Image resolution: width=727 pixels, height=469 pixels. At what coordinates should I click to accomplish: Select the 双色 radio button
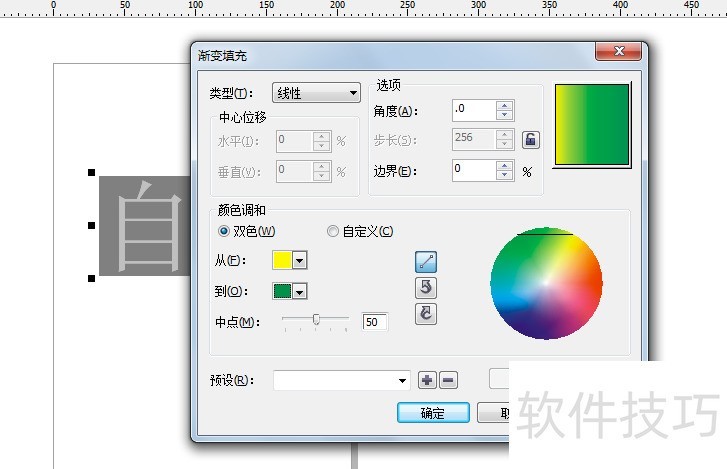coord(224,231)
